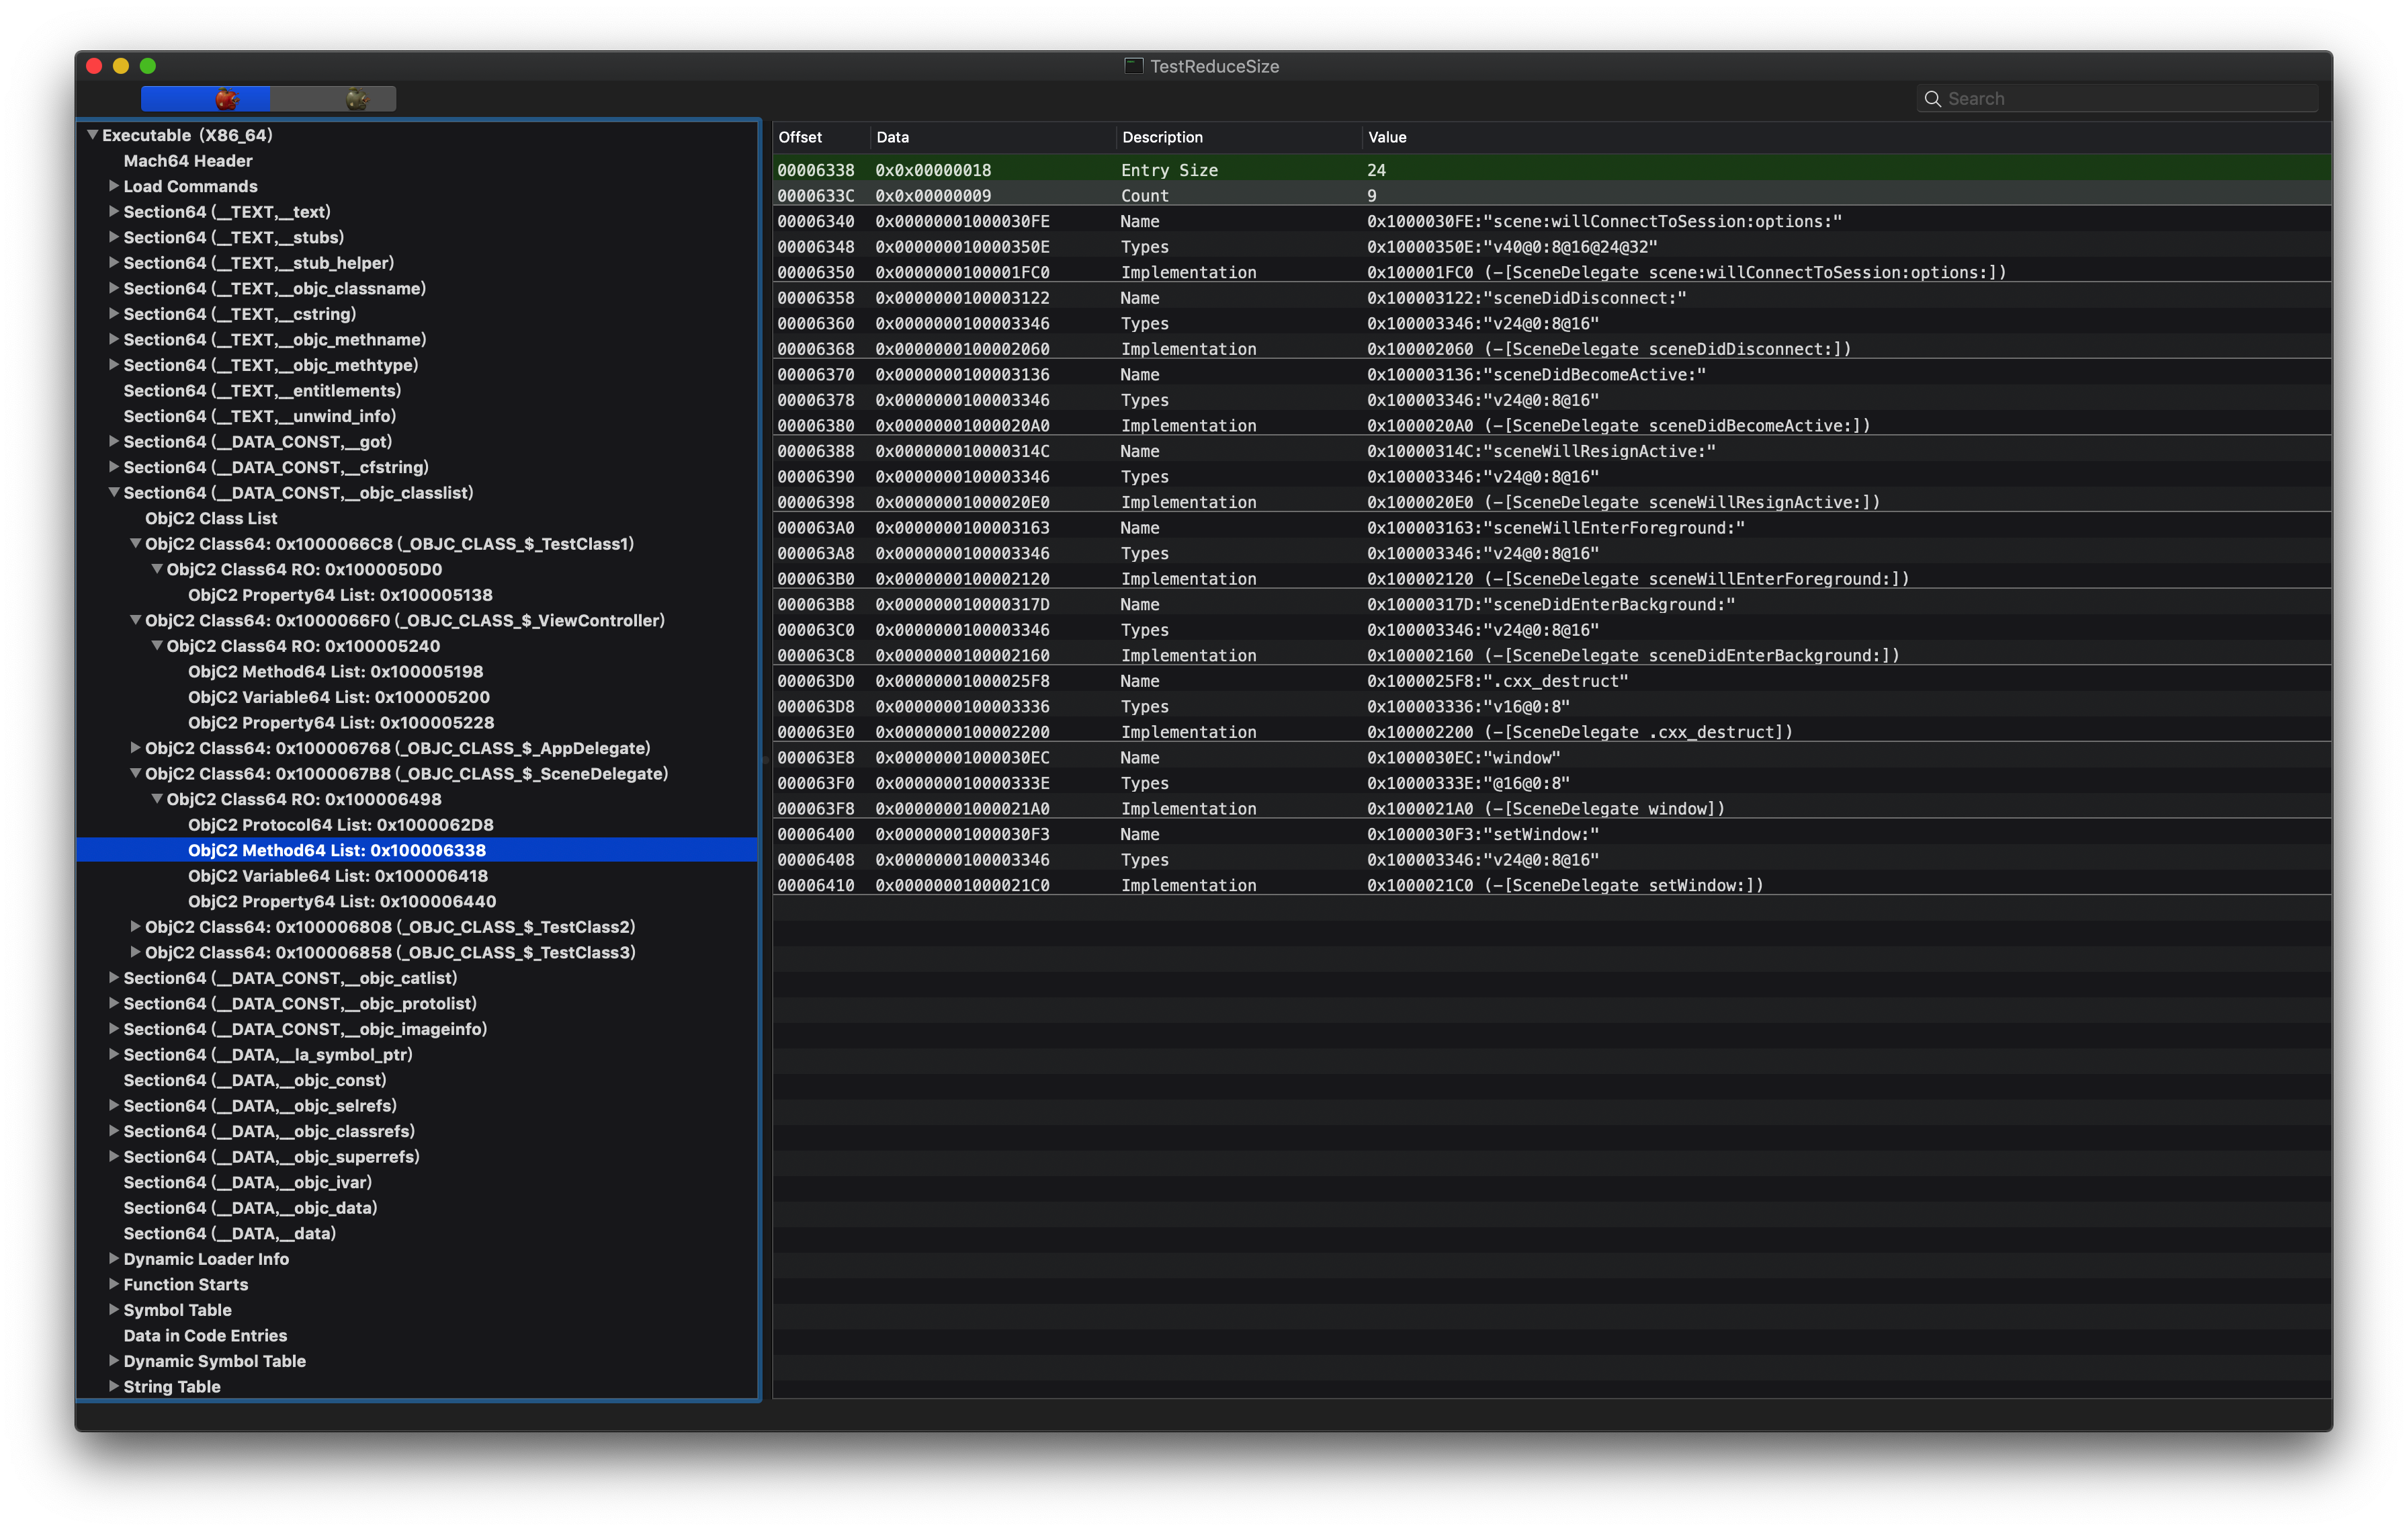Select ObjC2 Method64 List: 0x100005198
The height and width of the screenshot is (1531, 2408).
[x=417, y=671]
